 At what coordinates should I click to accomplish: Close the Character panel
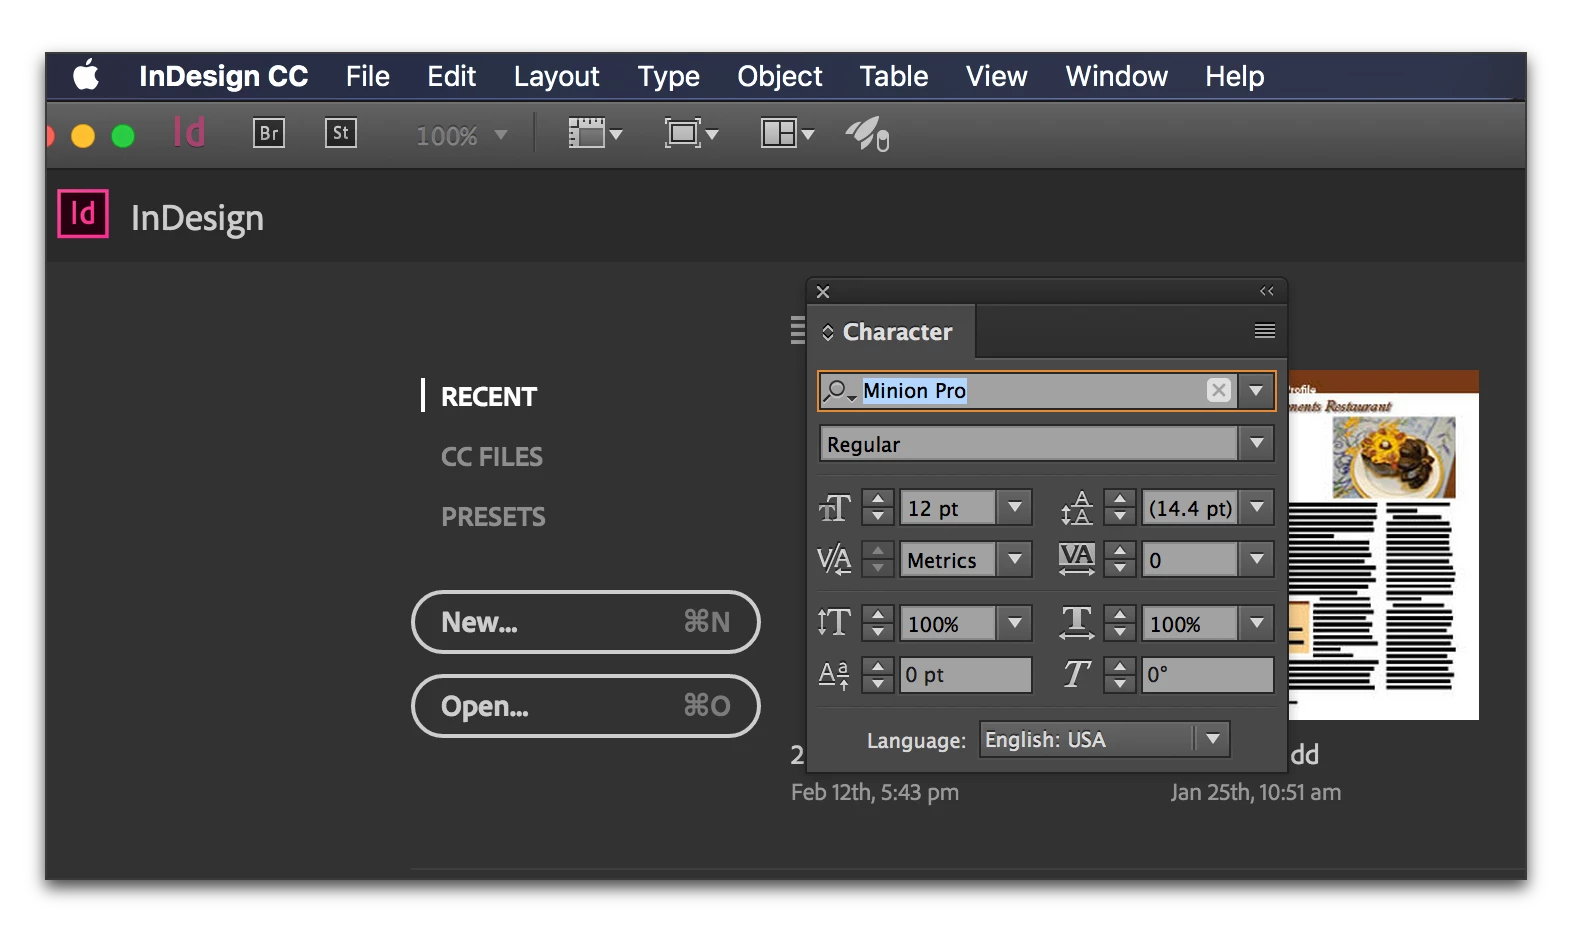(823, 292)
